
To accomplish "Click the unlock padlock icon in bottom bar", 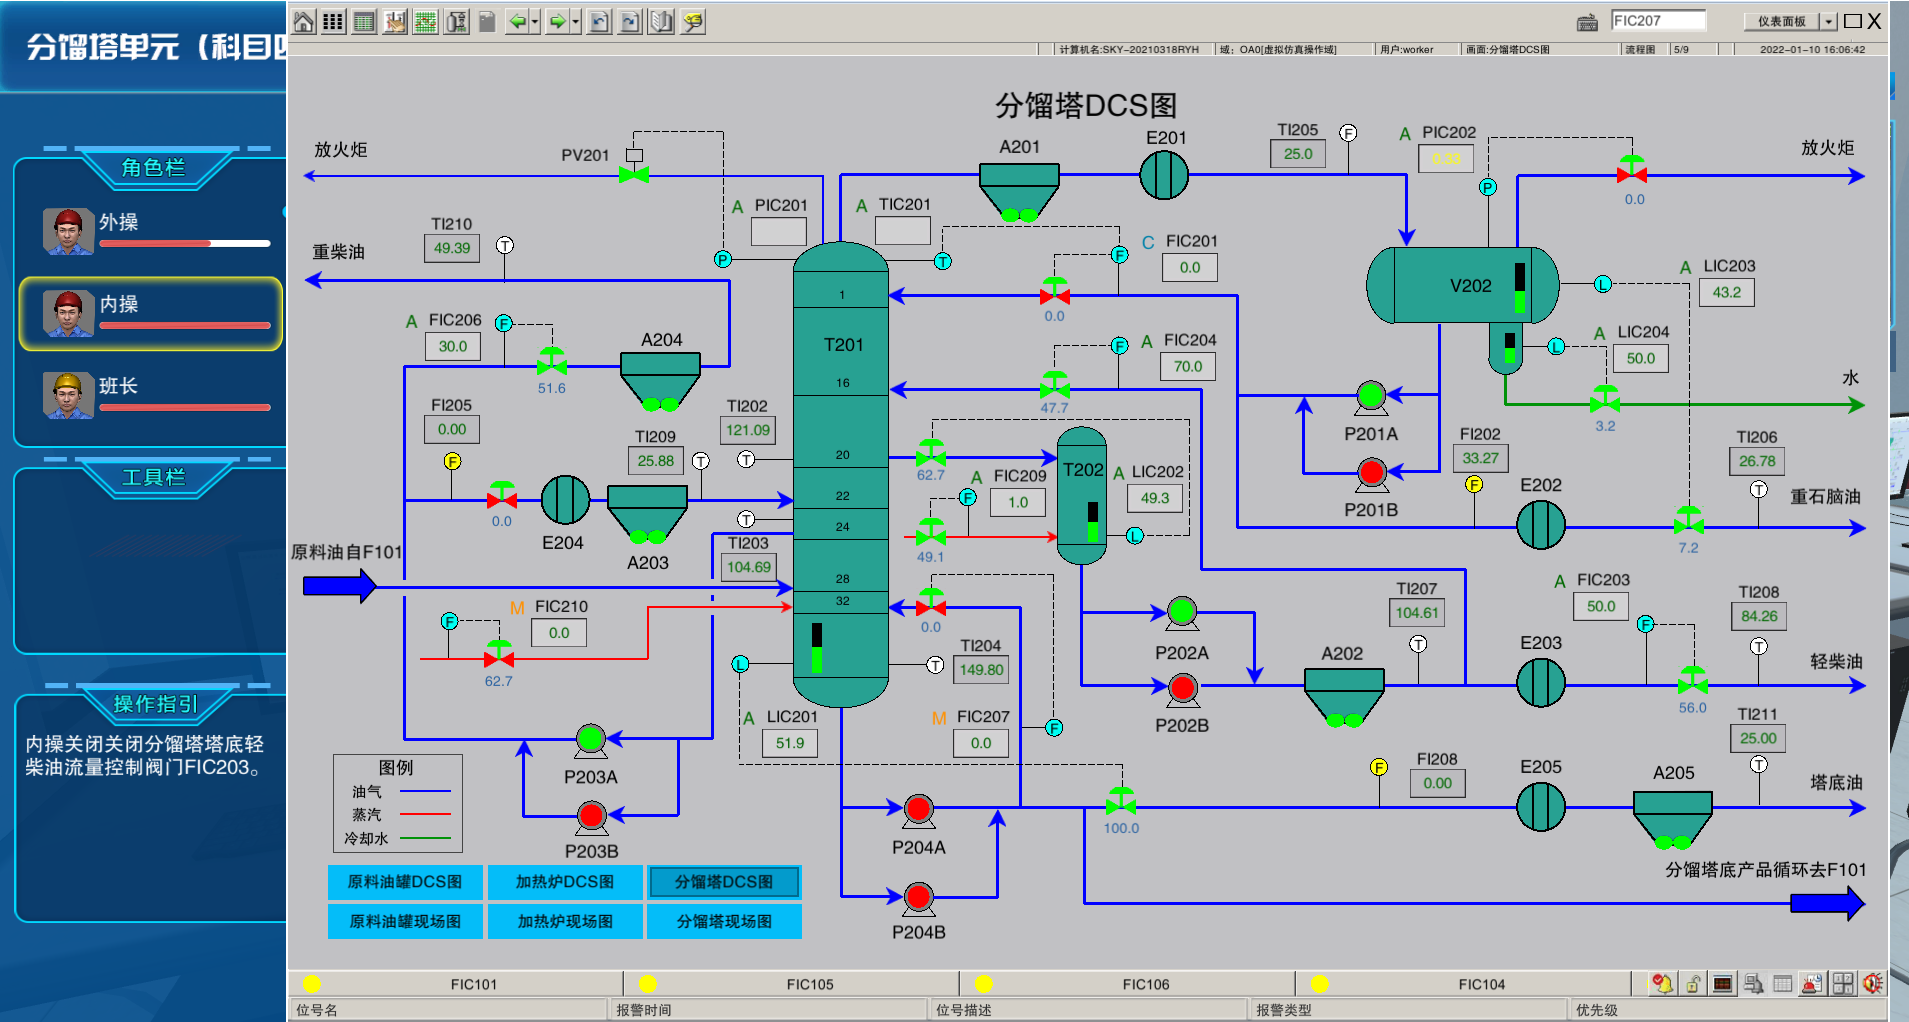I will click(1692, 984).
